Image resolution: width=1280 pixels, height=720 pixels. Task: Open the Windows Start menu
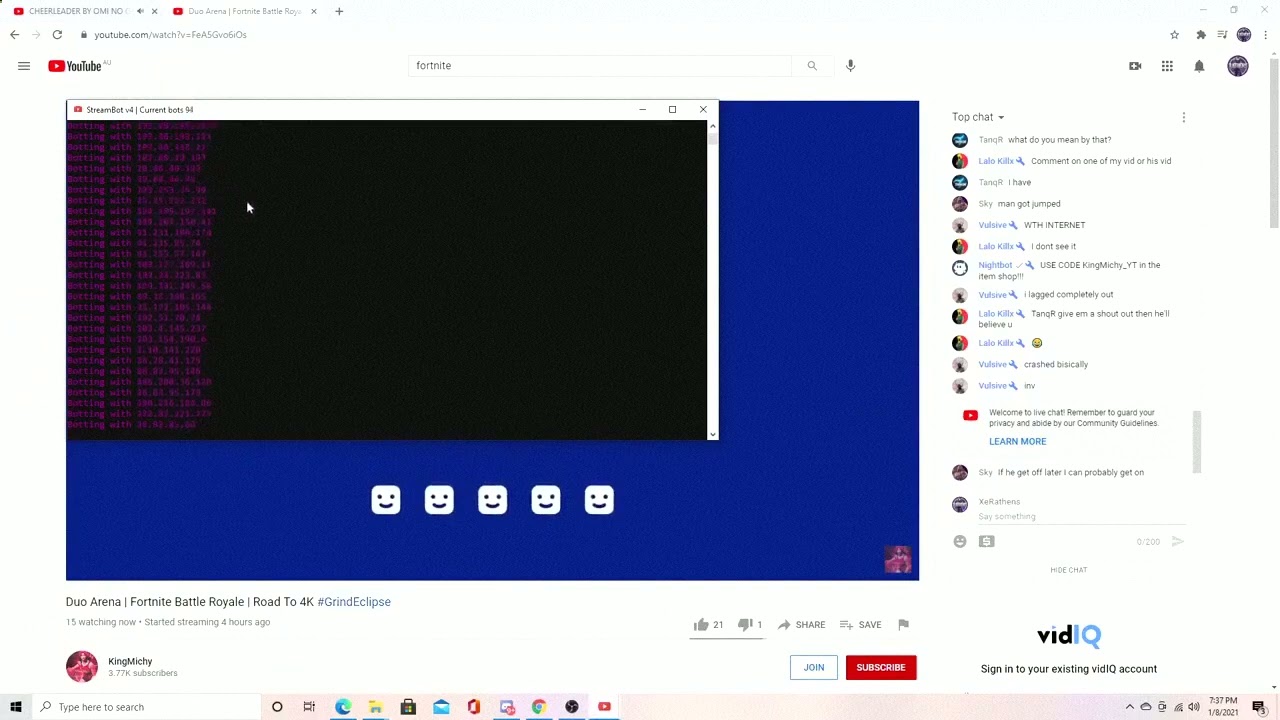pos(16,707)
